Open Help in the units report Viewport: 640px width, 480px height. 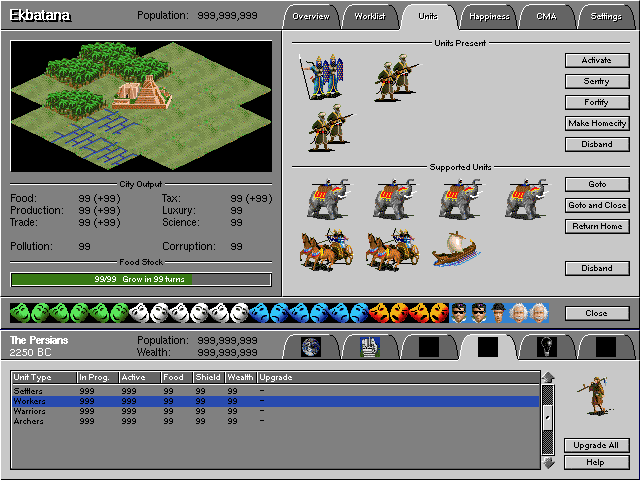click(596, 462)
